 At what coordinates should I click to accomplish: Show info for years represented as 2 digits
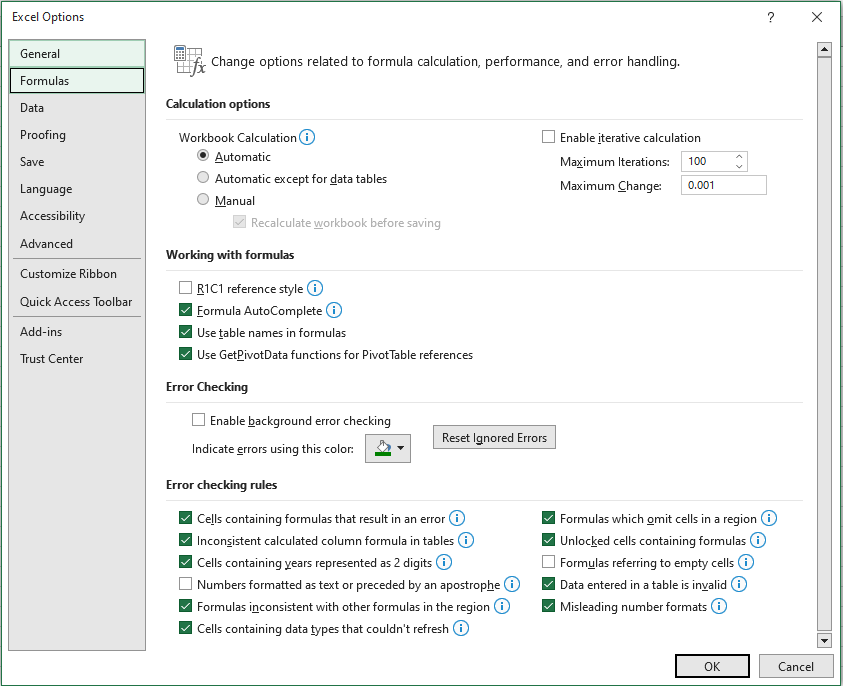(x=444, y=562)
